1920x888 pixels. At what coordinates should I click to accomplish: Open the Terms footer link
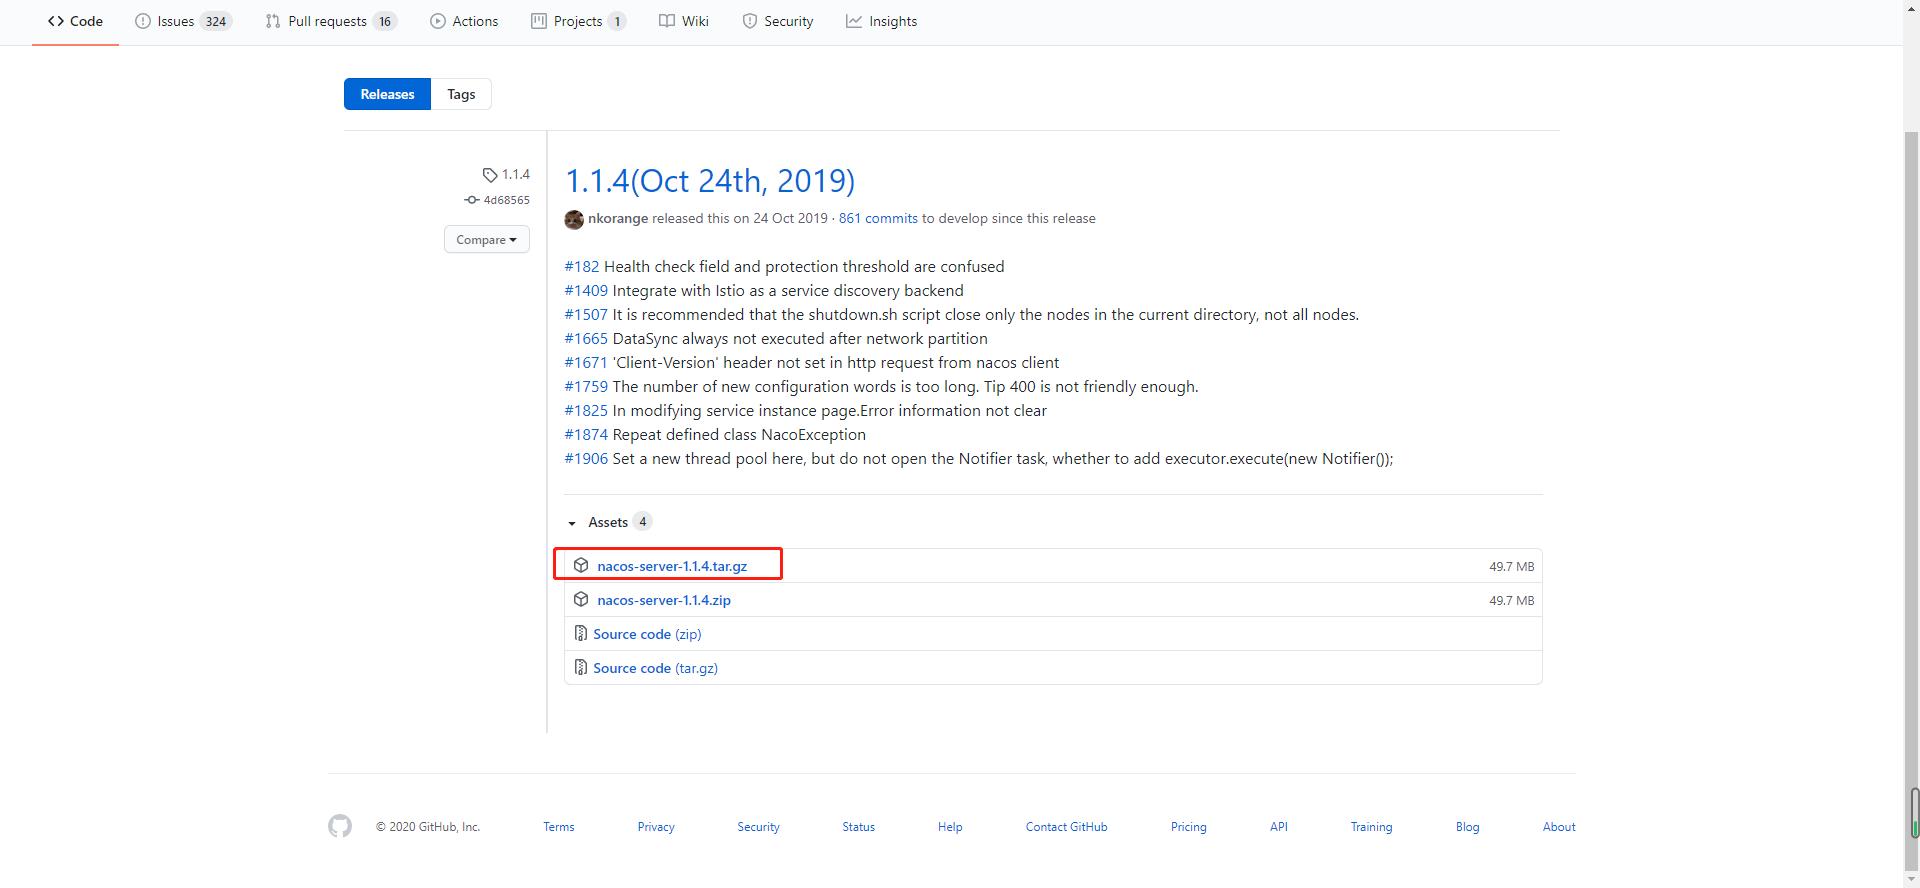(559, 827)
